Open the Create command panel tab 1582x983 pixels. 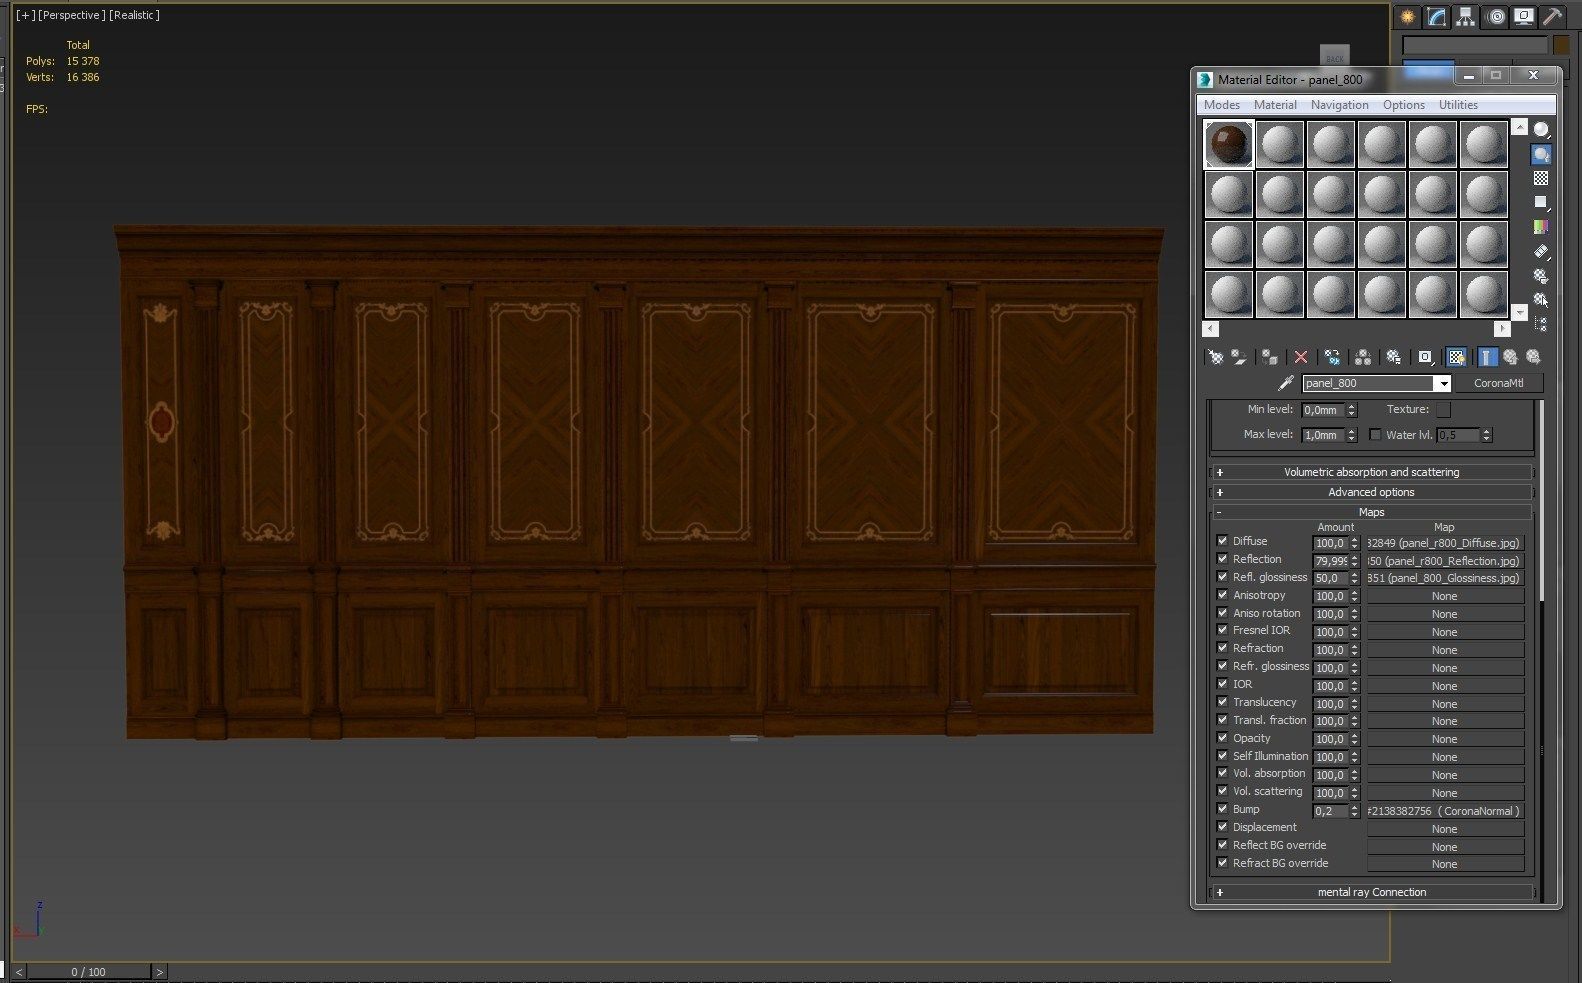pos(1408,17)
